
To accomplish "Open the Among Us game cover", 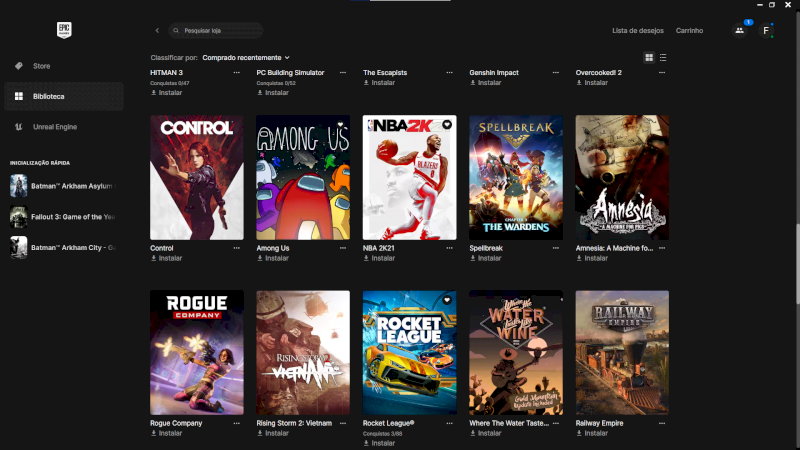I will click(x=303, y=178).
